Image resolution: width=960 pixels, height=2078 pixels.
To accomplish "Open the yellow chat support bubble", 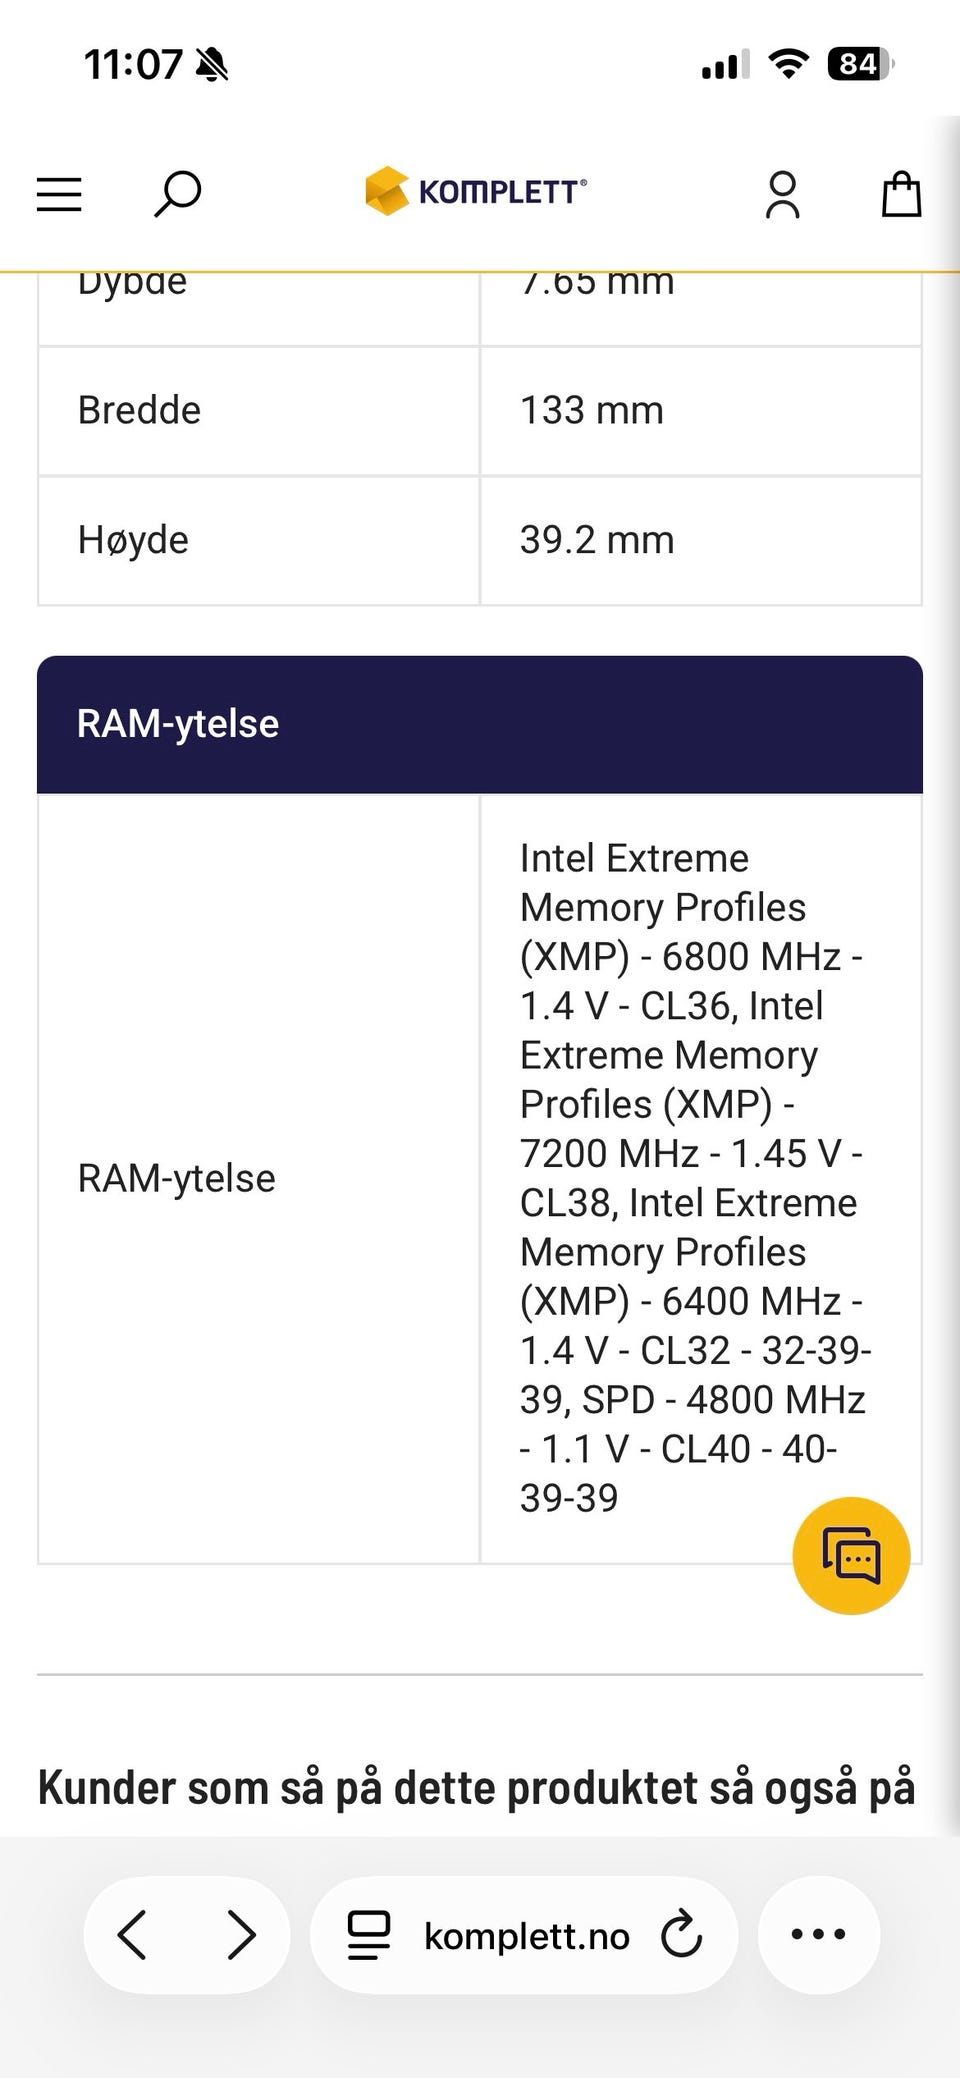I will tap(851, 1555).
